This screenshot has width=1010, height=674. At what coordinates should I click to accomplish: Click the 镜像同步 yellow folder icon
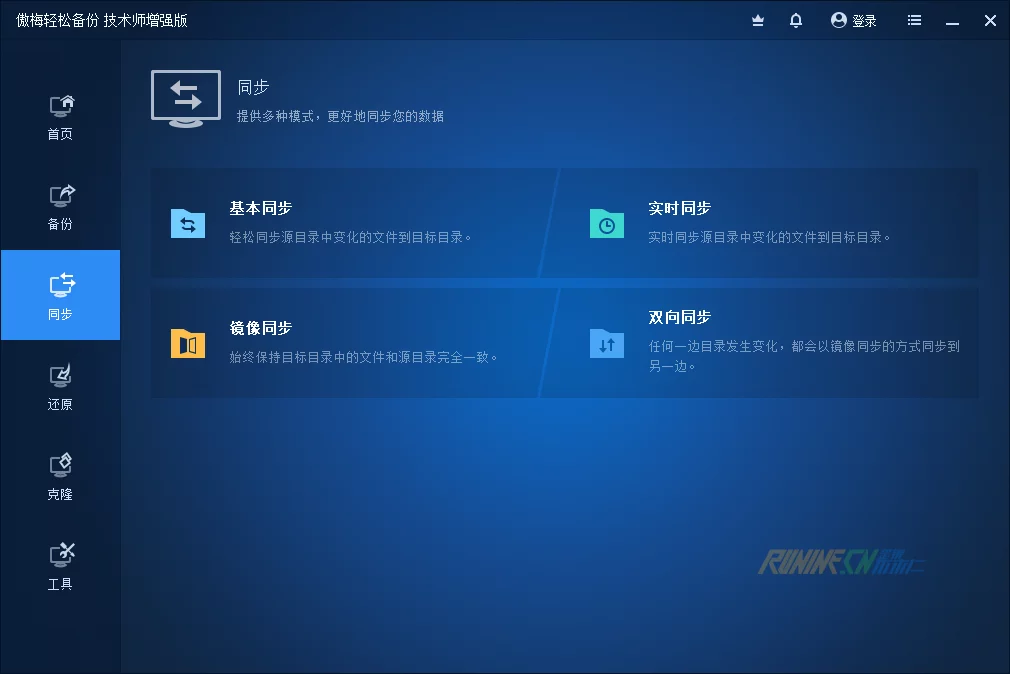click(x=188, y=343)
